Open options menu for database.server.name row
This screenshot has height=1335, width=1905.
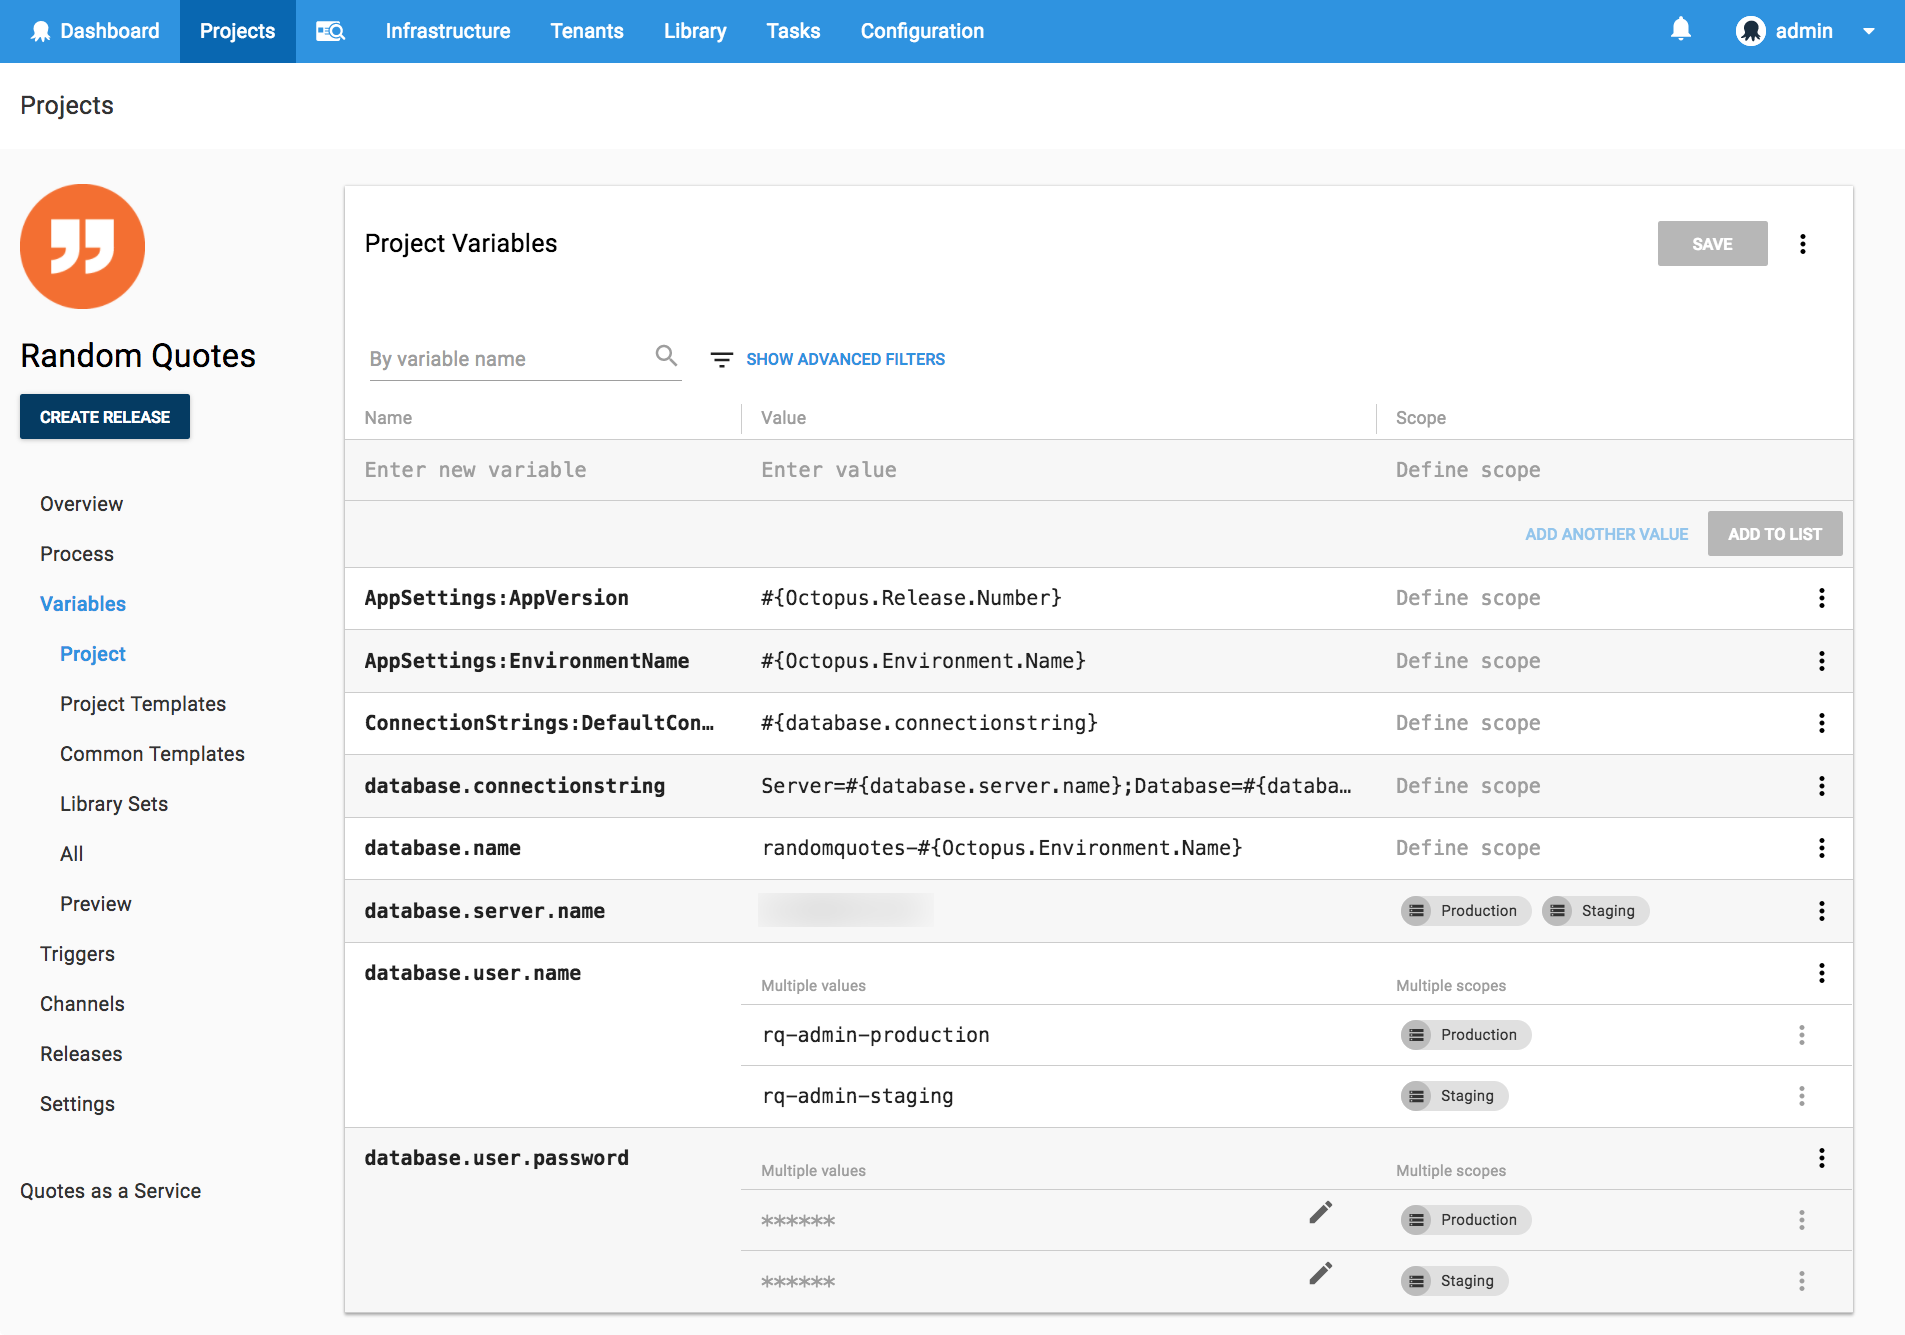click(x=1821, y=911)
